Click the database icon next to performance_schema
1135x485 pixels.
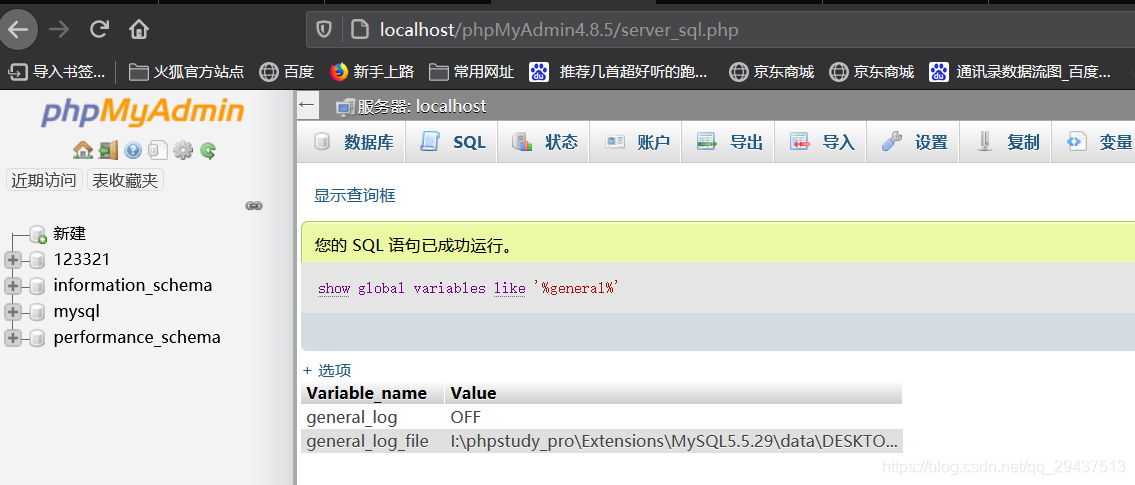tap(38, 338)
